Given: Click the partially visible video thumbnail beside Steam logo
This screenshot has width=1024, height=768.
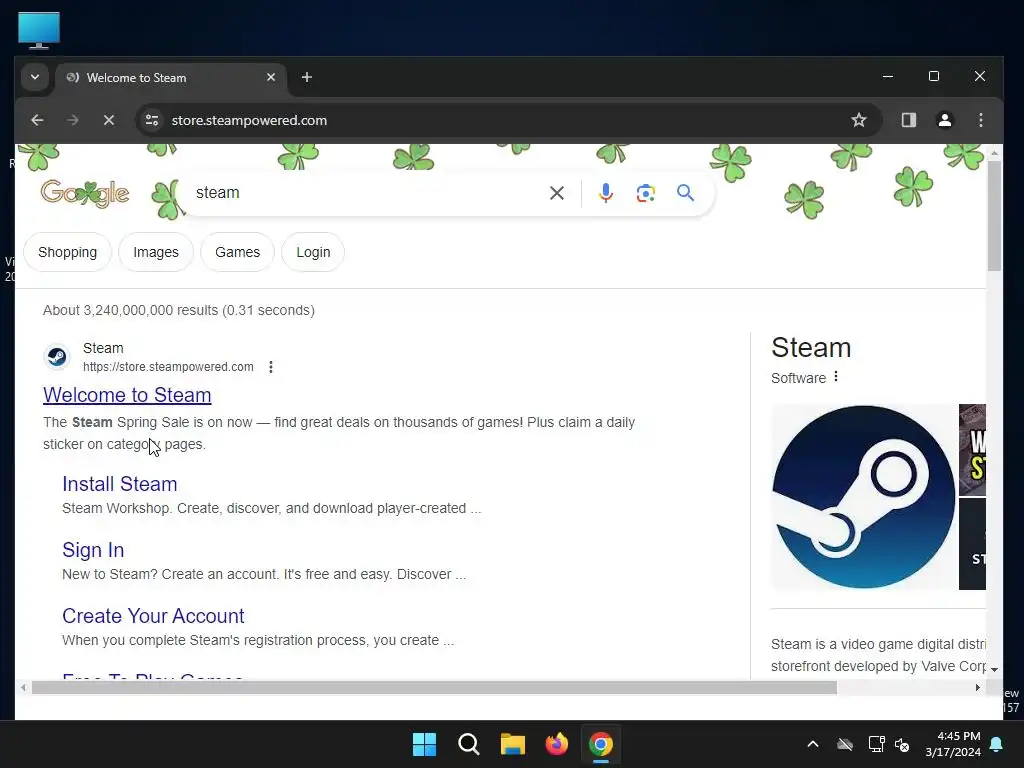Looking at the screenshot, I should point(972,451).
